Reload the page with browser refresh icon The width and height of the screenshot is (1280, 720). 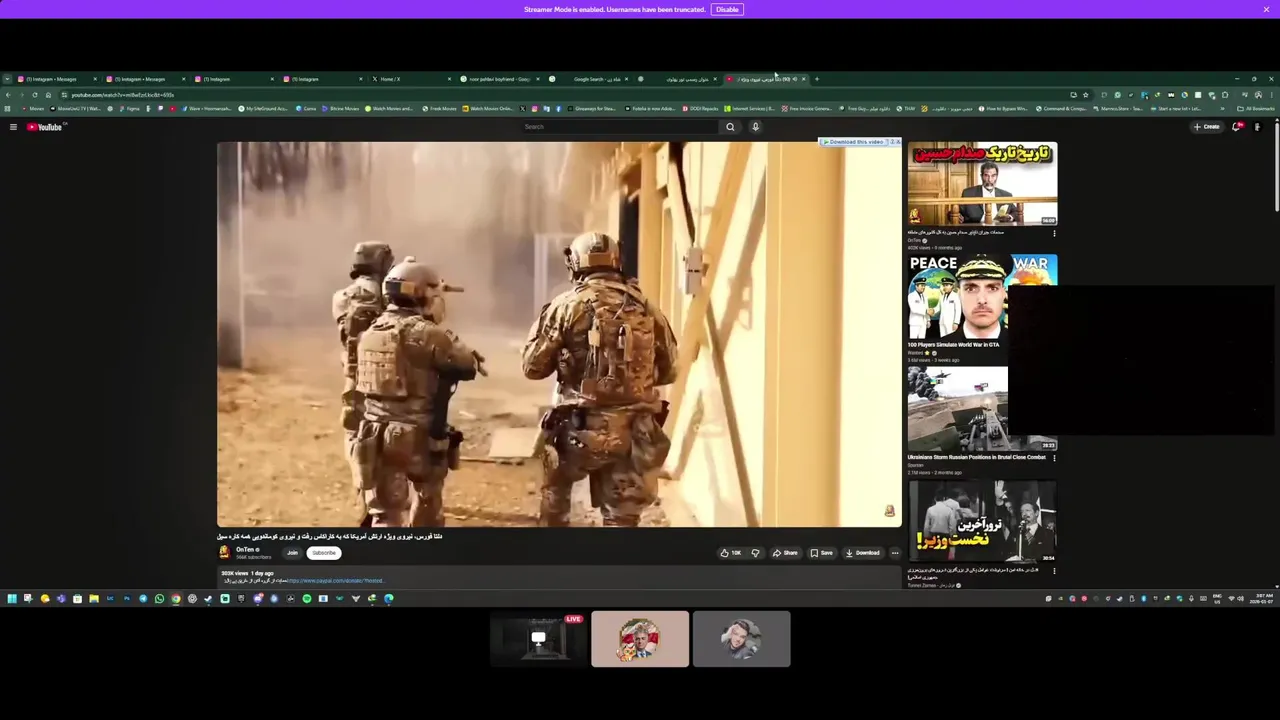click(x=35, y=95)
